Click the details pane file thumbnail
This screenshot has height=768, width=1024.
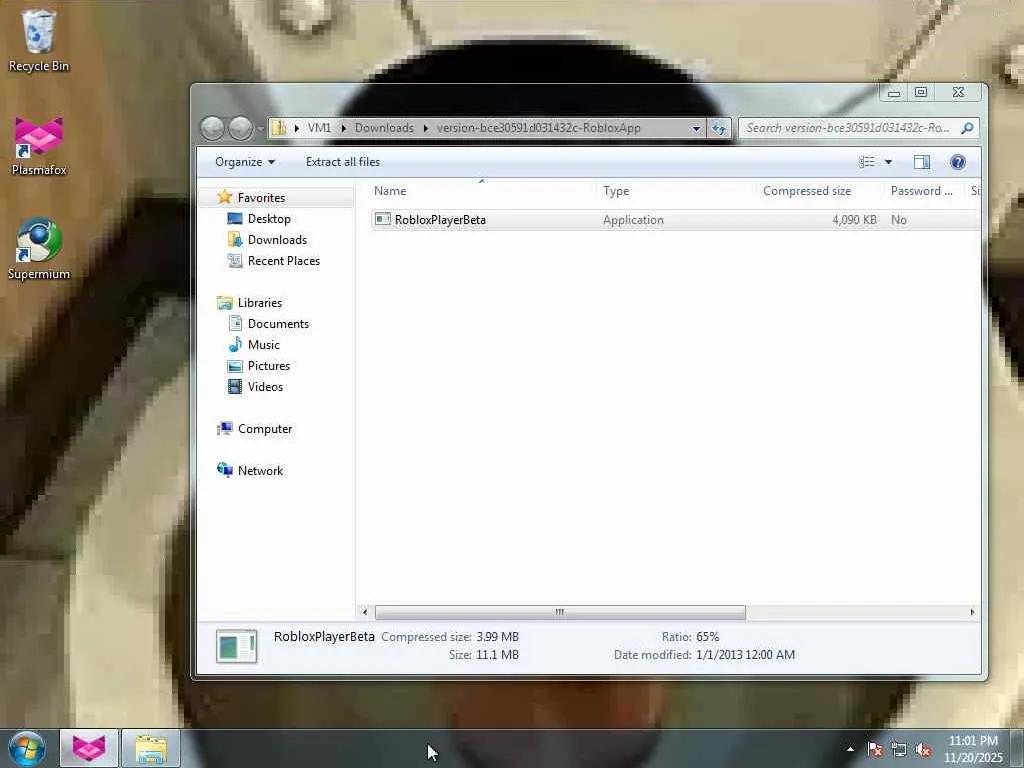coord(236,646)
